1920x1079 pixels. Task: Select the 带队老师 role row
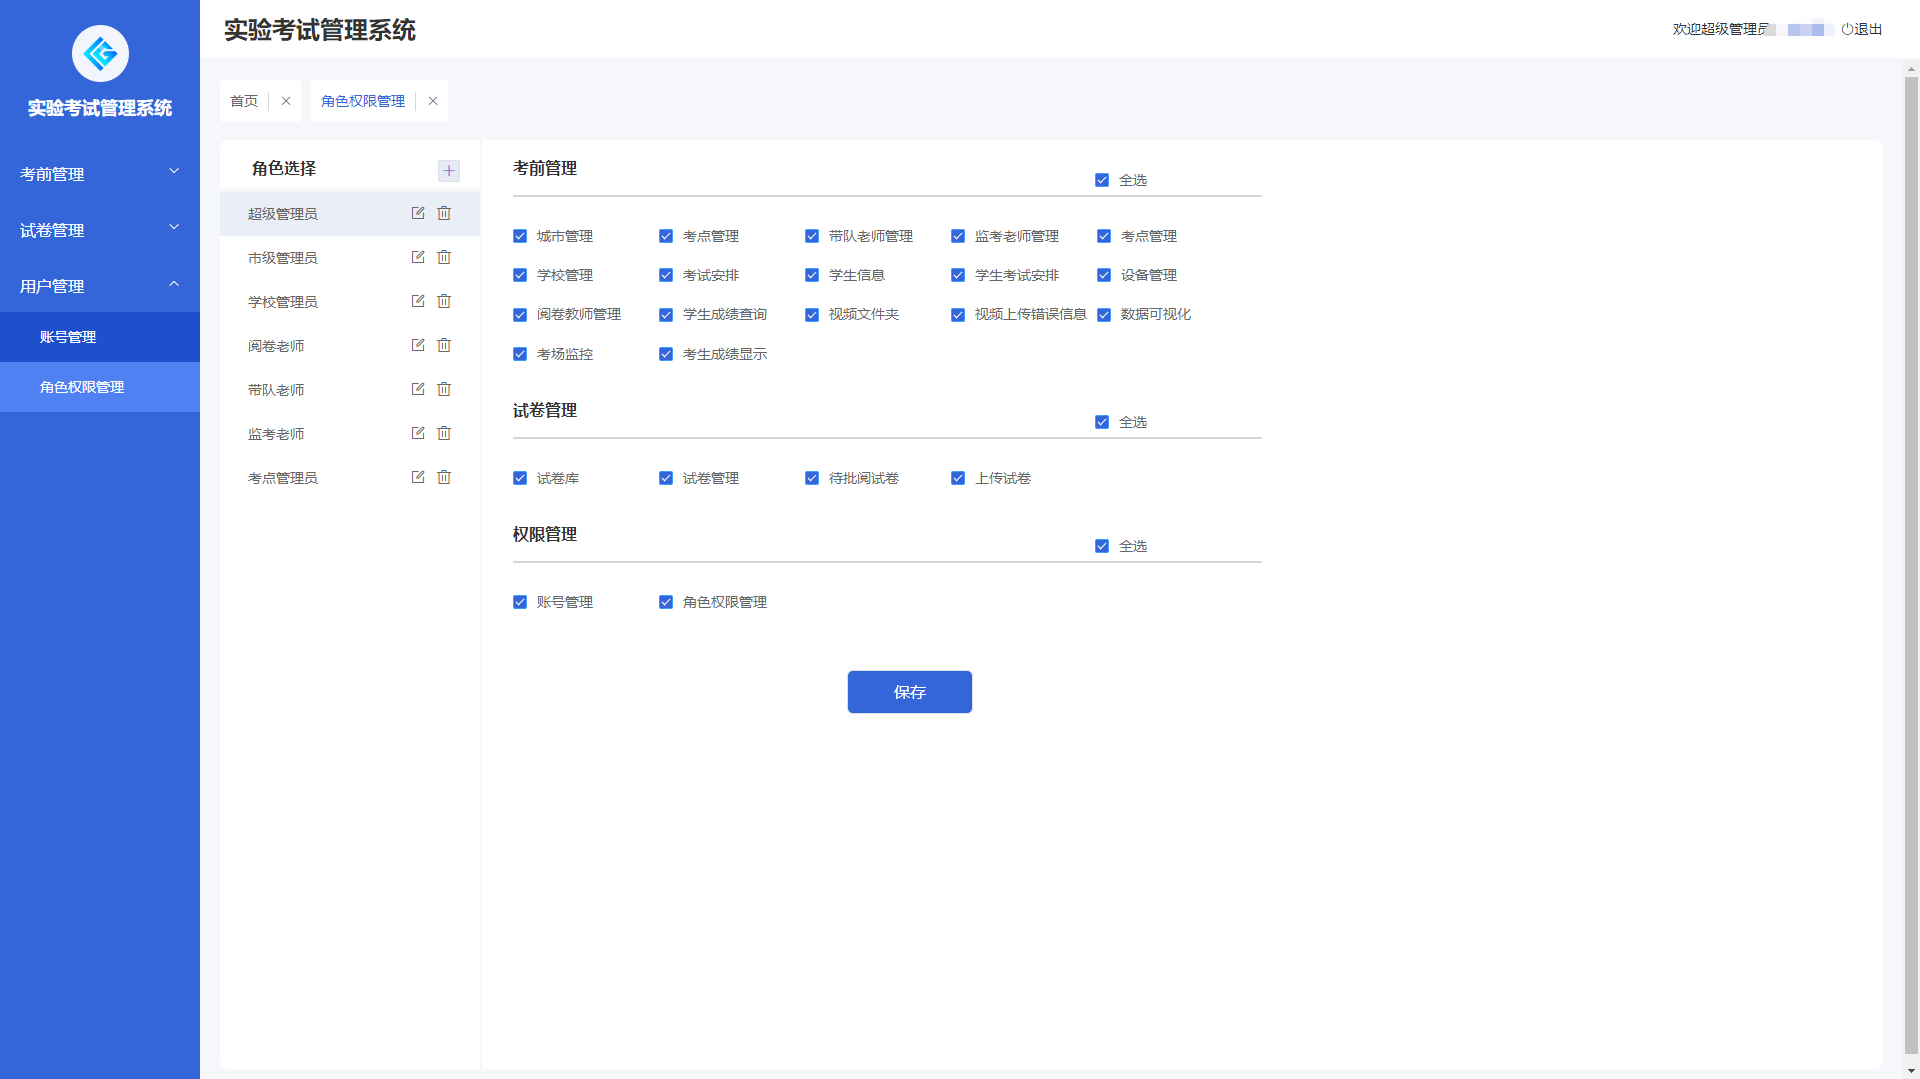tap(350, 390)
